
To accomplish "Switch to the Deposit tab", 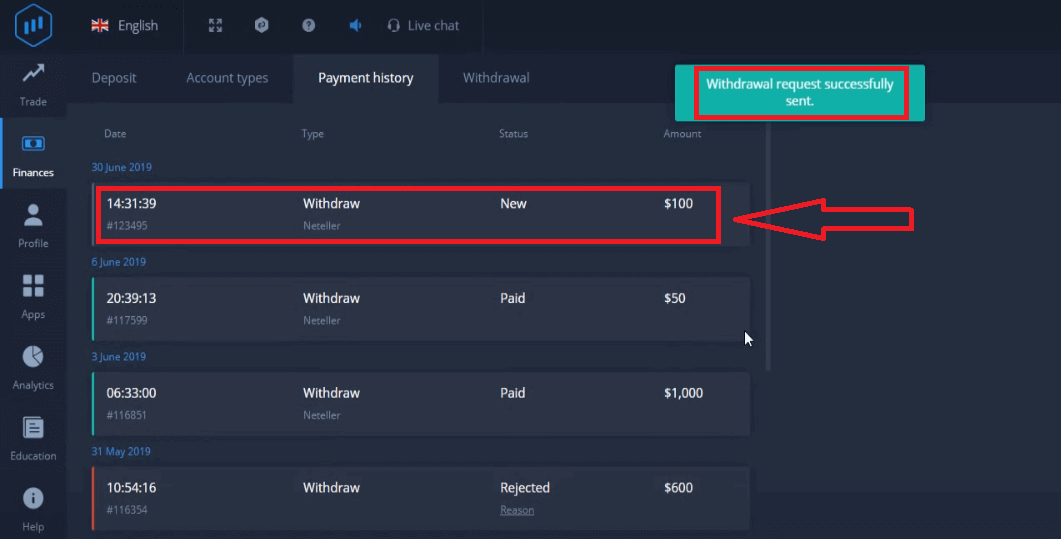I will [114, 78].
